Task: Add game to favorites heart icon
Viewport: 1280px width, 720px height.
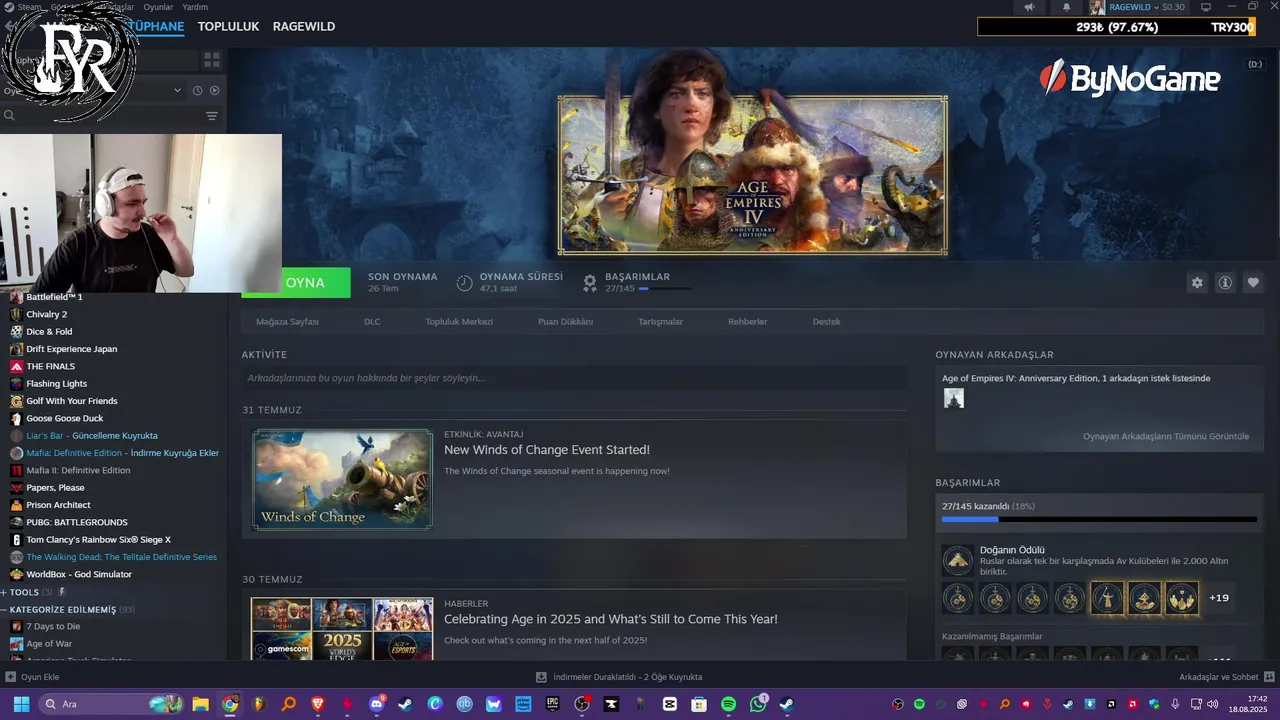Action: [x=1253, y=283]
